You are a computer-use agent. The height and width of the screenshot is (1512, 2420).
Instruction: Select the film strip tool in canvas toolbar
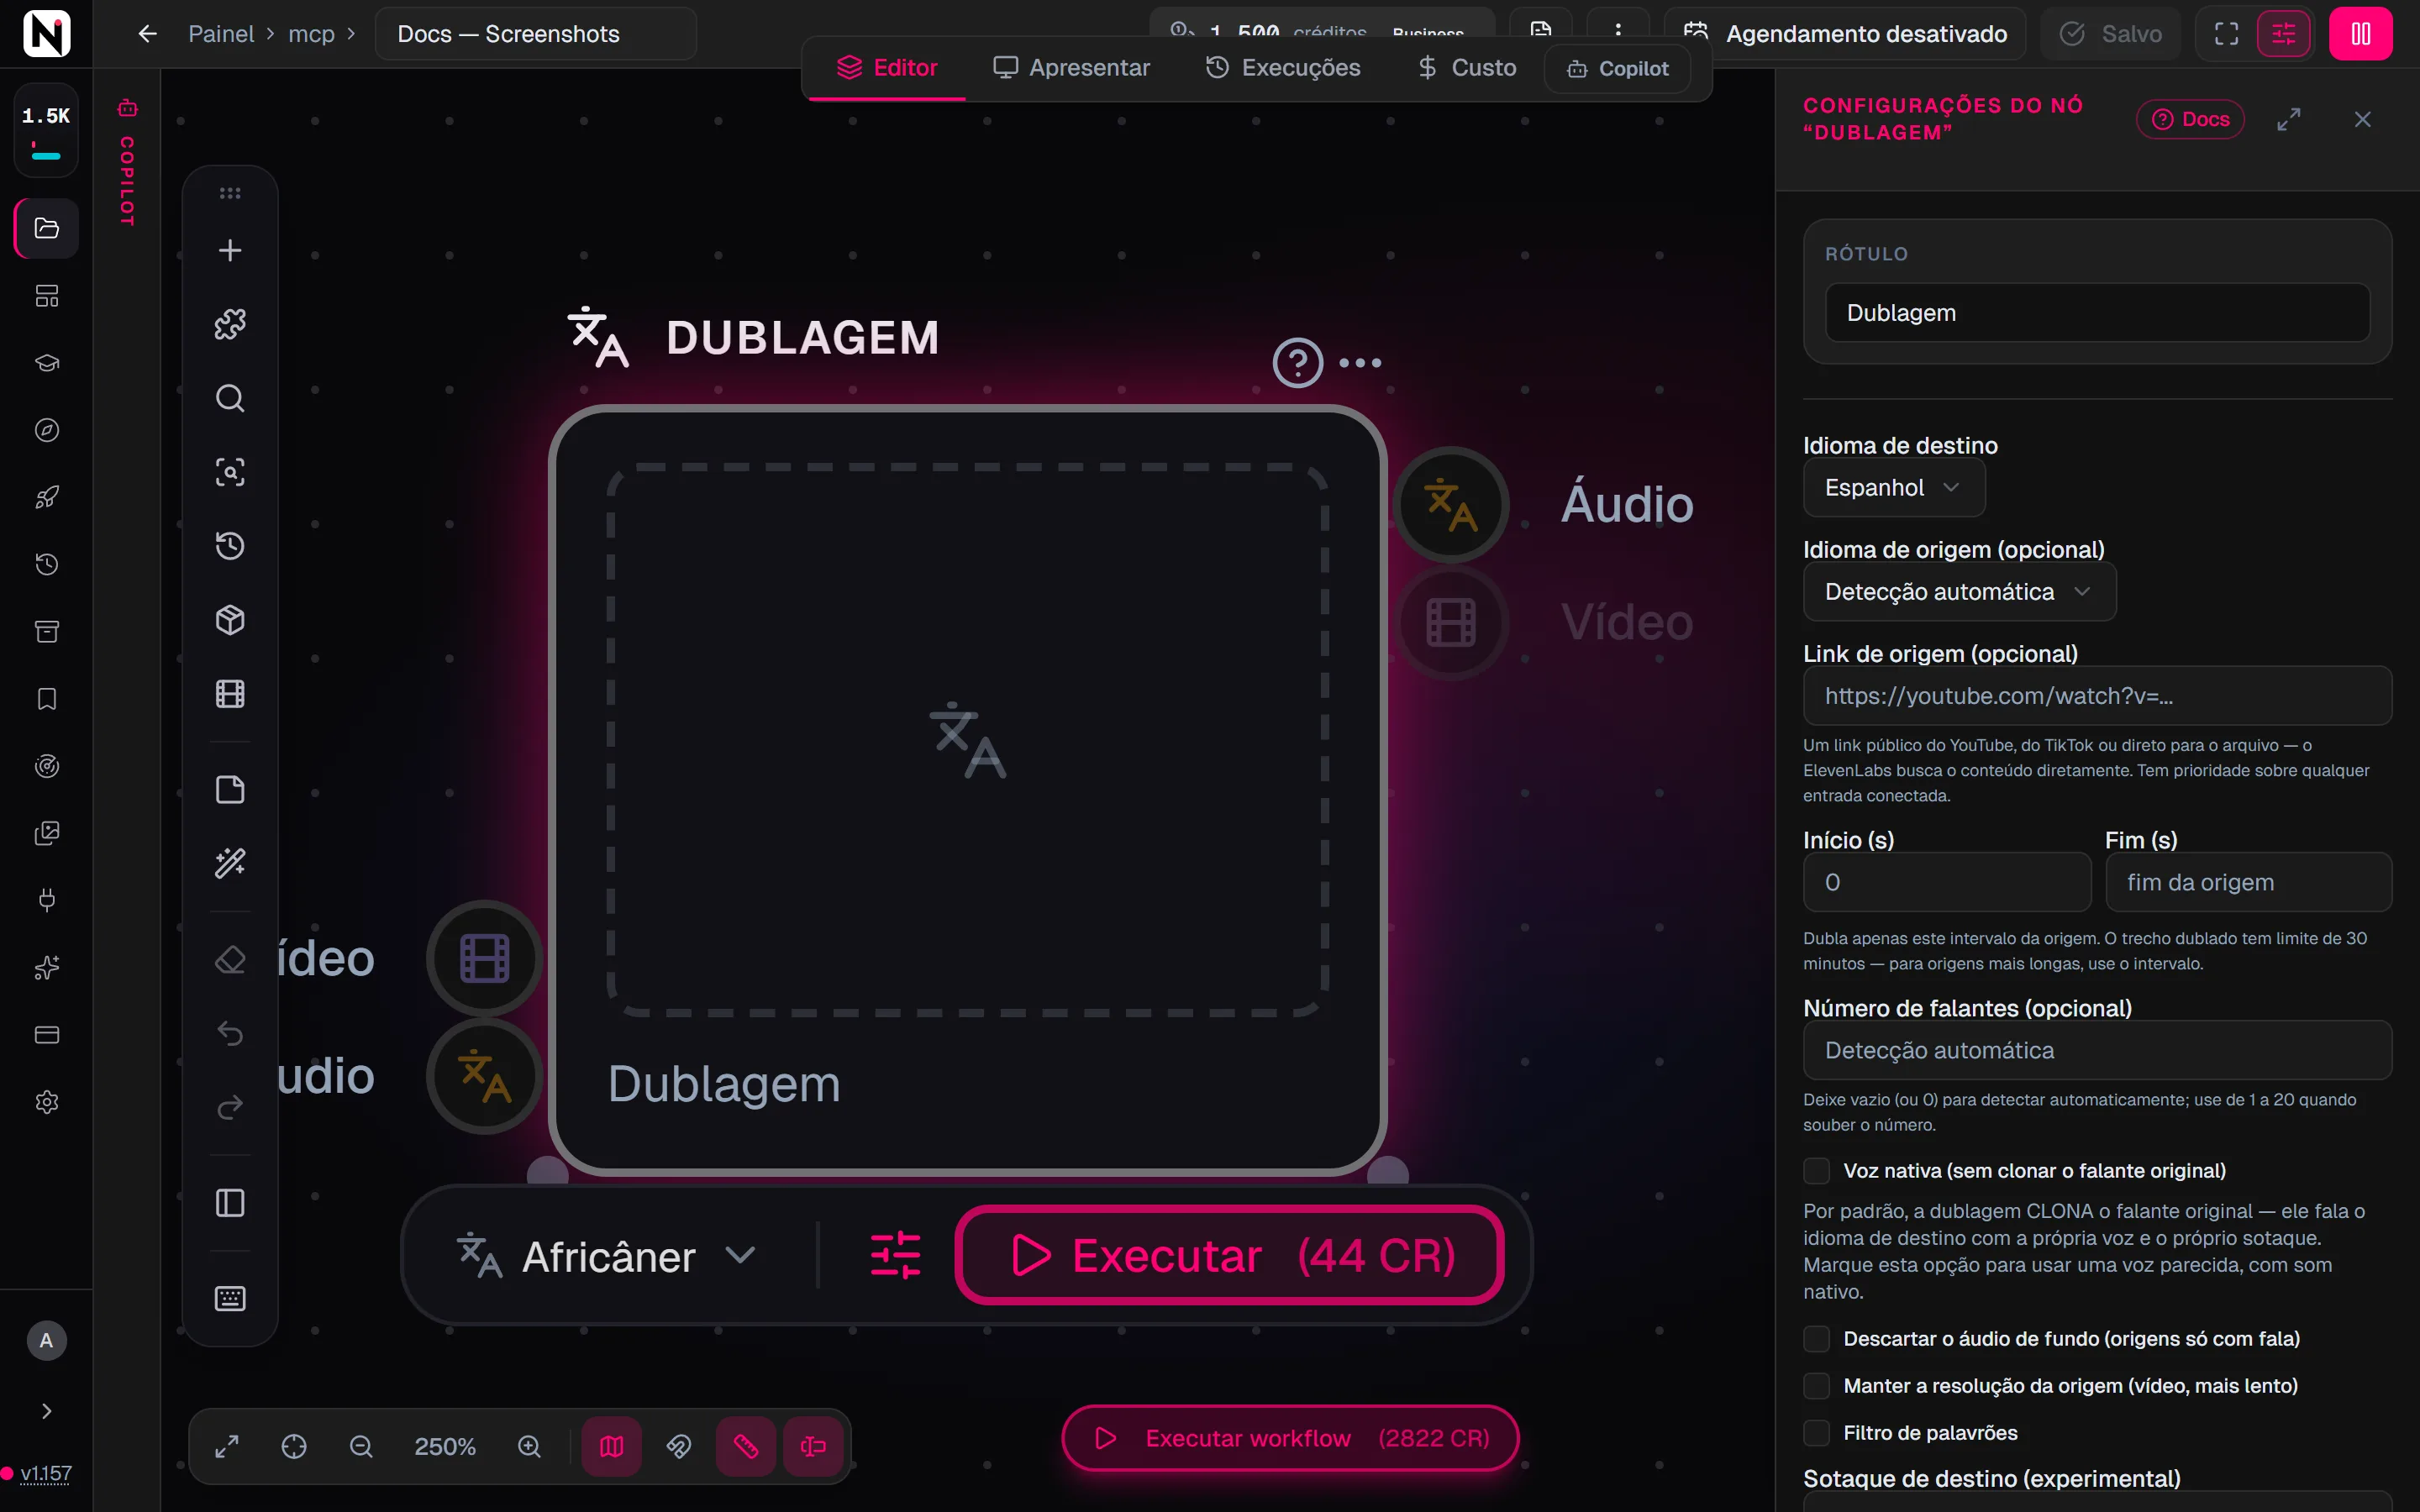click(230, 694)
